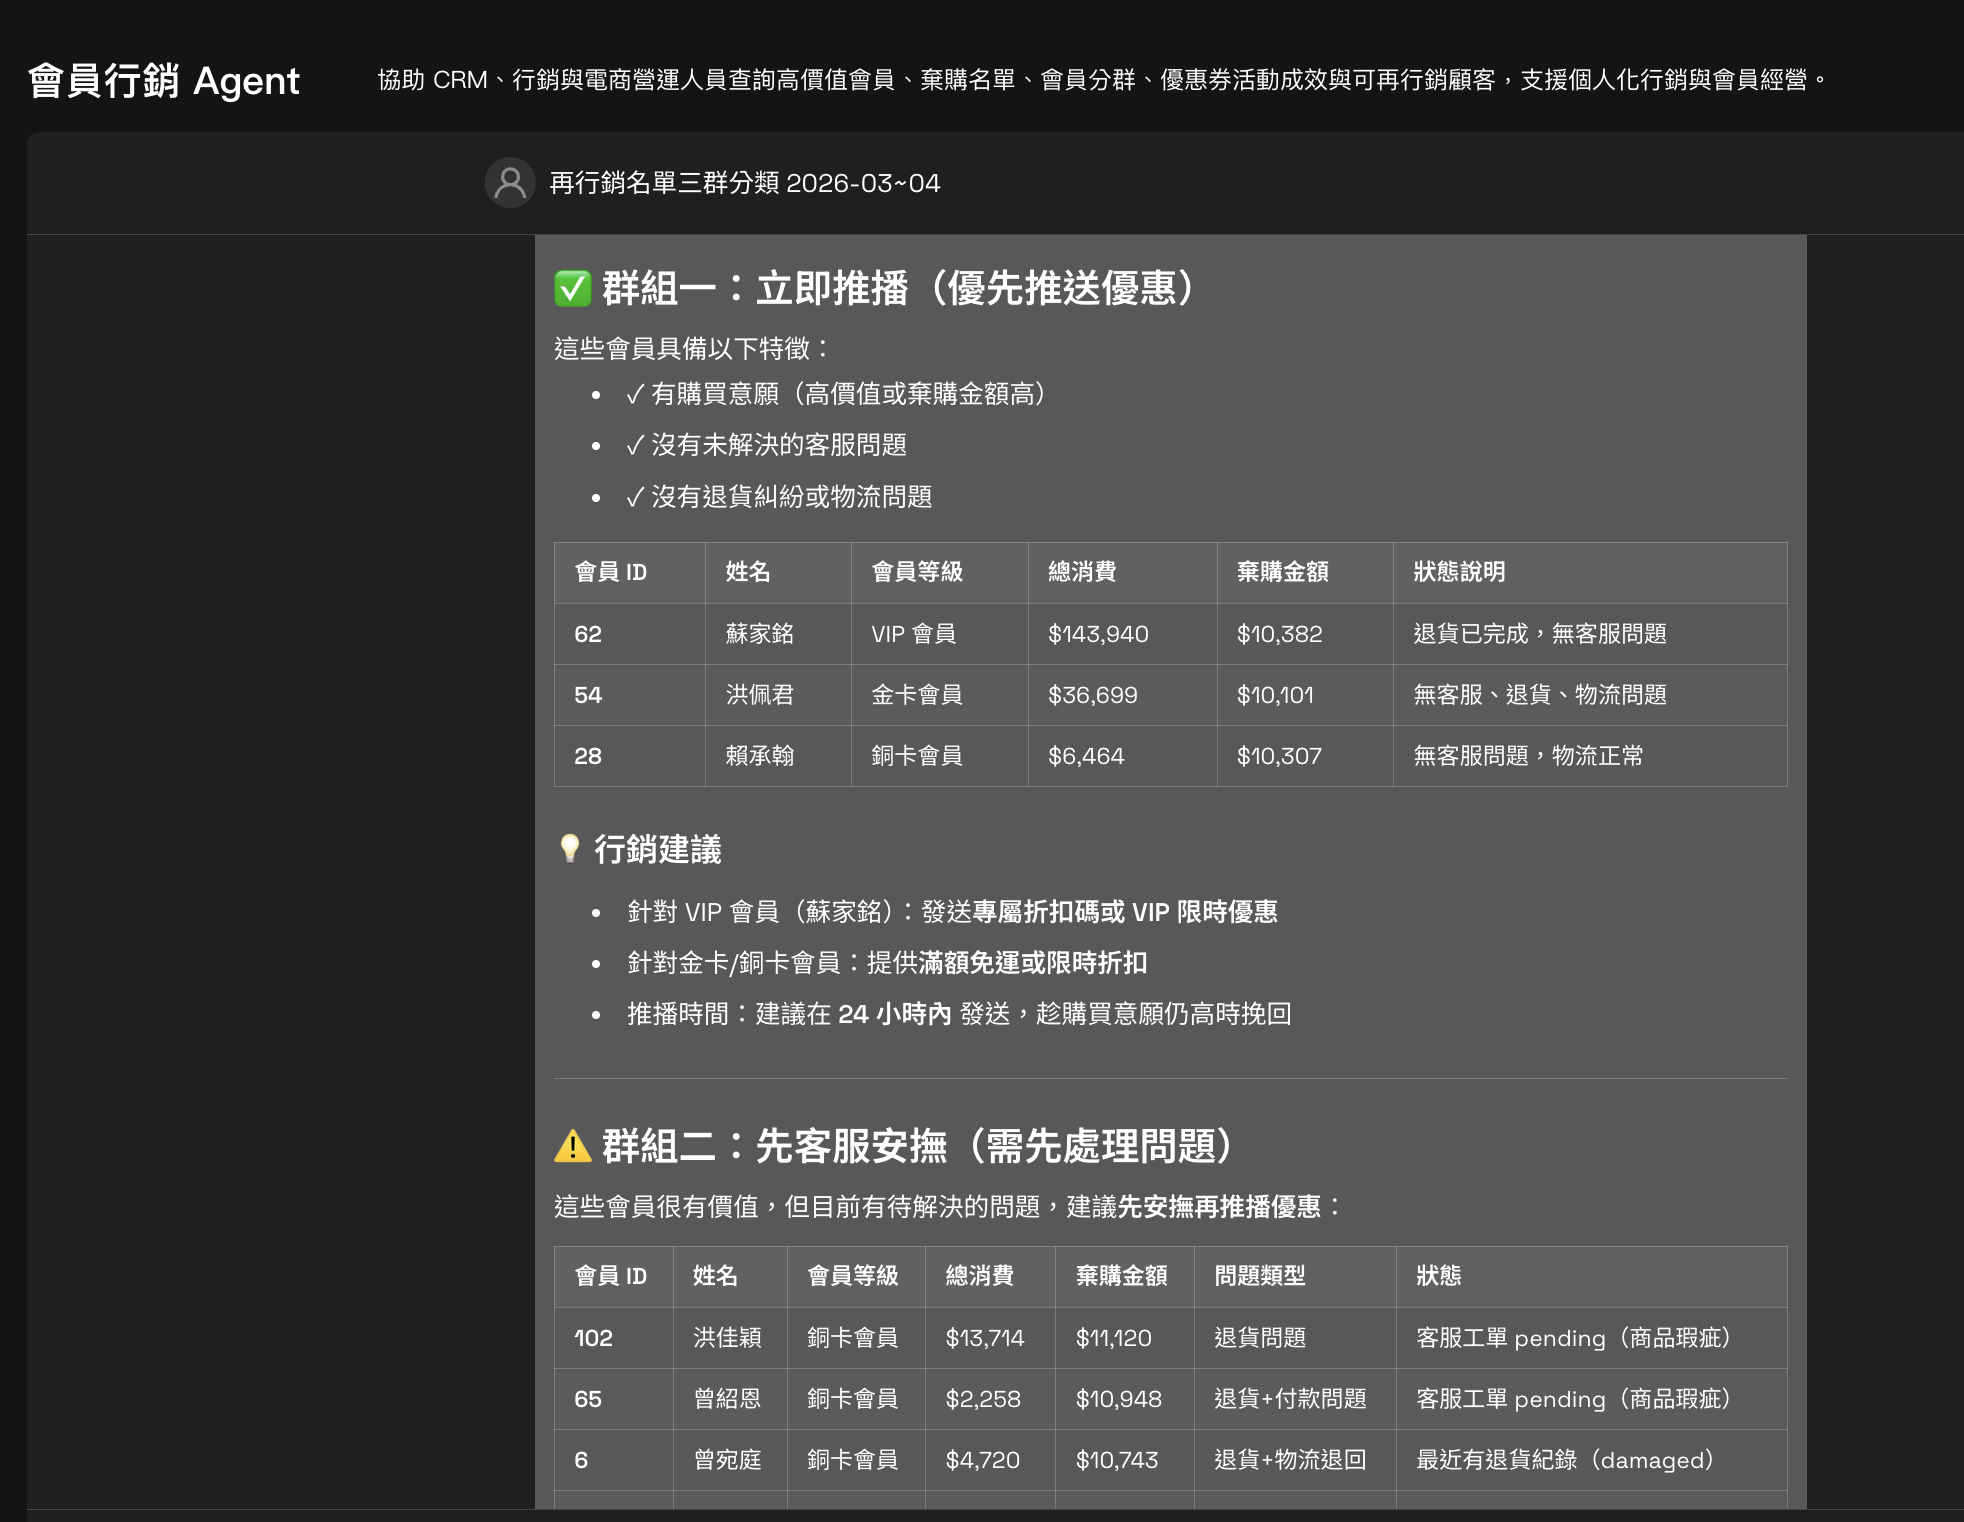Click the total spend $13,714
The width and height of the screenshot is (1964, 1522).
985,1338
